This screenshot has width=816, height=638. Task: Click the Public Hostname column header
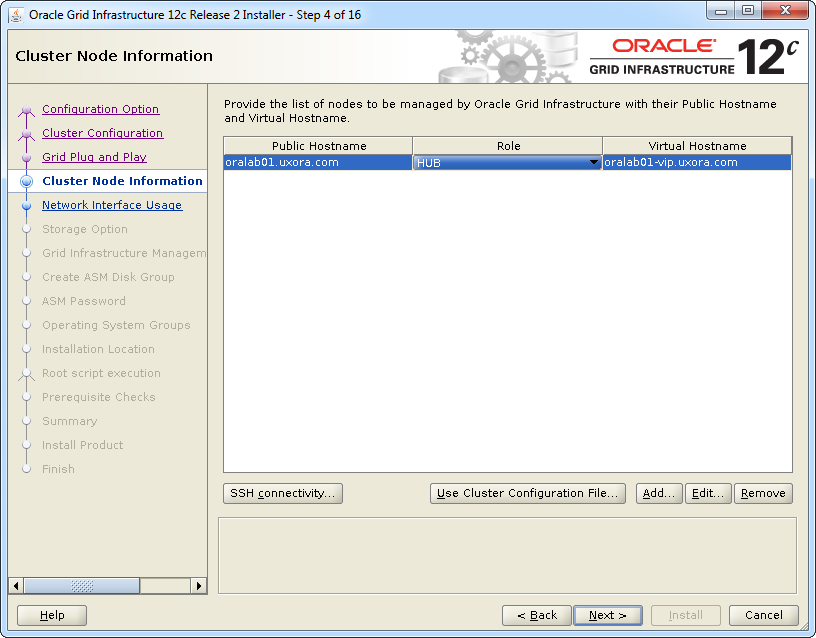click(318, 146)
